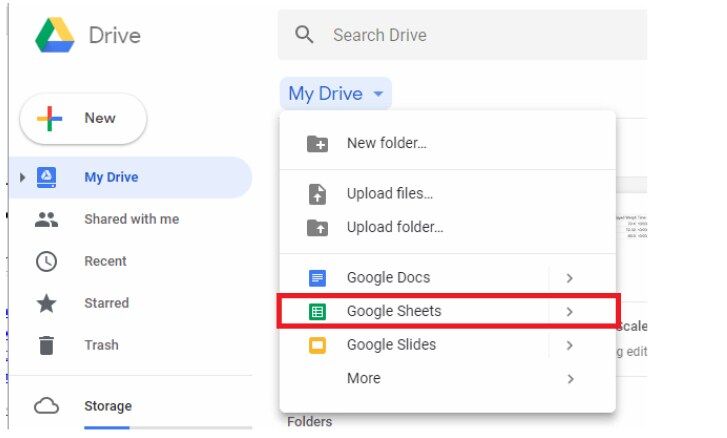Click the Storage usage bar
Screen dimensions: 727x438
[x=168, y=427]
